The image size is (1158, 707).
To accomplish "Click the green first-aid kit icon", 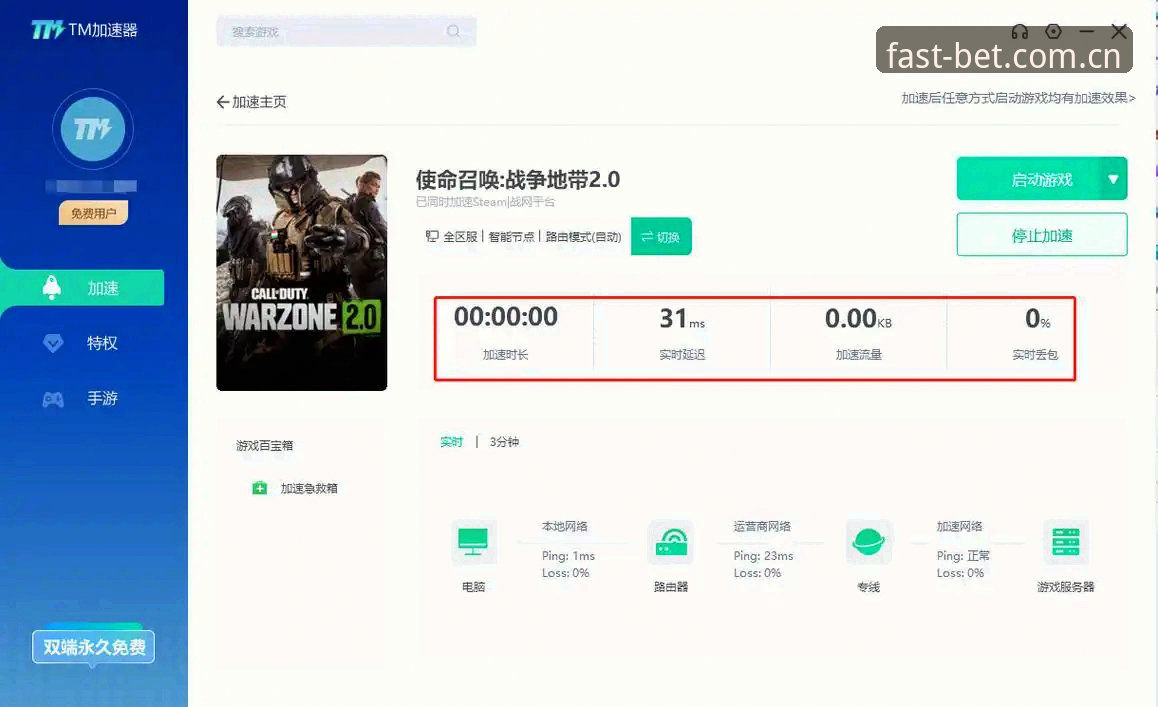I will pyautogui.click(x=259, y=488).
